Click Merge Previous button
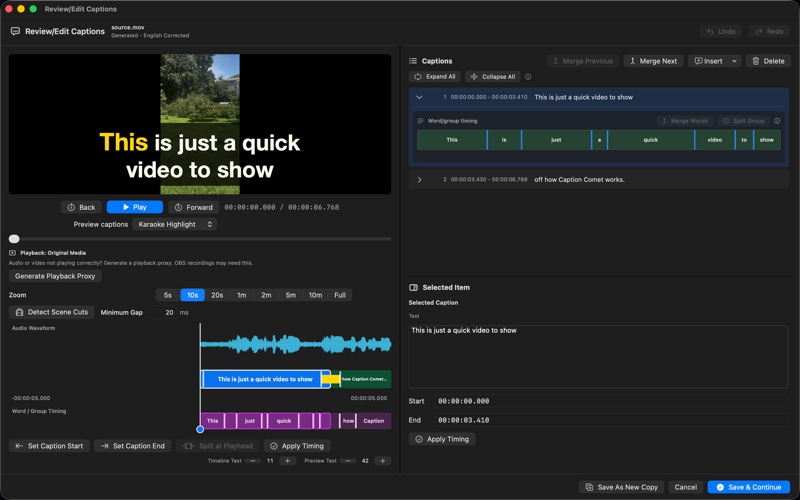 [583, 61]
